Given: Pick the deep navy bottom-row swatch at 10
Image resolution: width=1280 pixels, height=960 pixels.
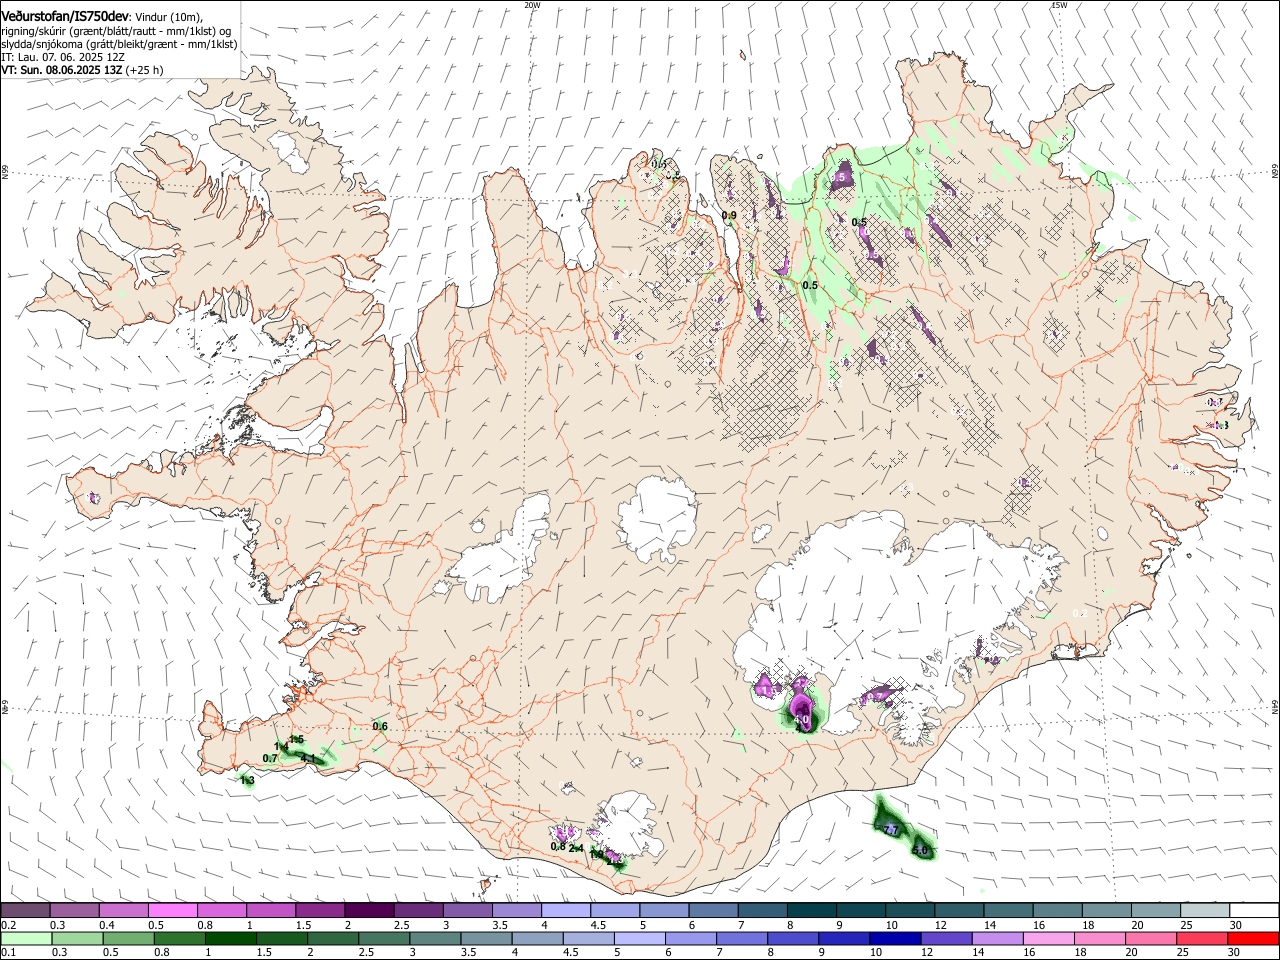Looking at the screenshot, I should (x=895, y=938).
